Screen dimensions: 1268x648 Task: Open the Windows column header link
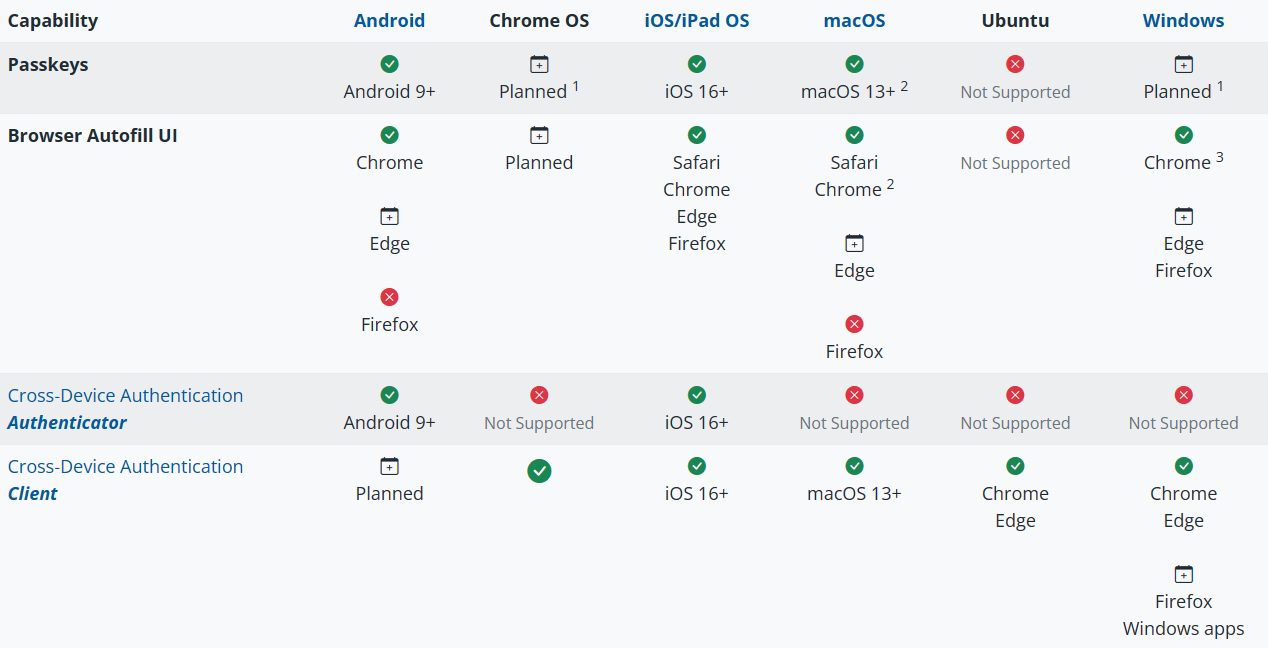tap(1183, 21)
